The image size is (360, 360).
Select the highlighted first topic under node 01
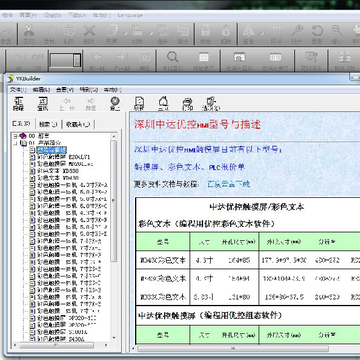(x=51, y=150)
